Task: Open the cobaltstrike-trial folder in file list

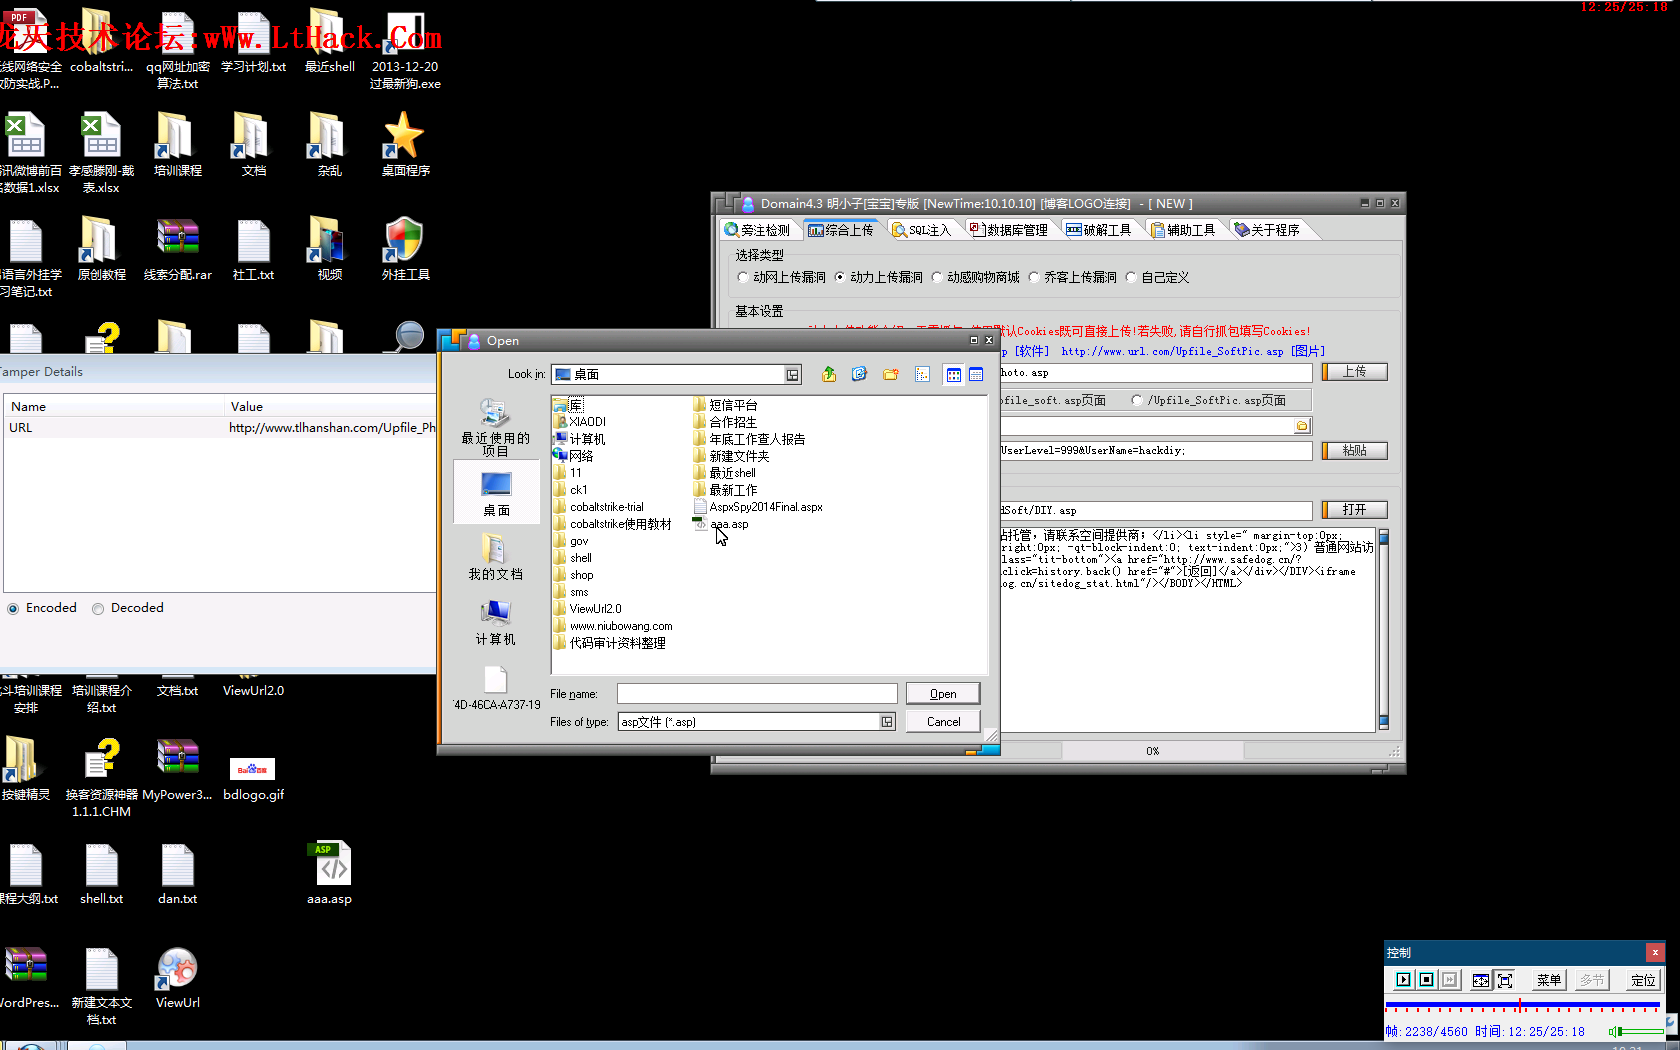Action: [x=599, y=507]
